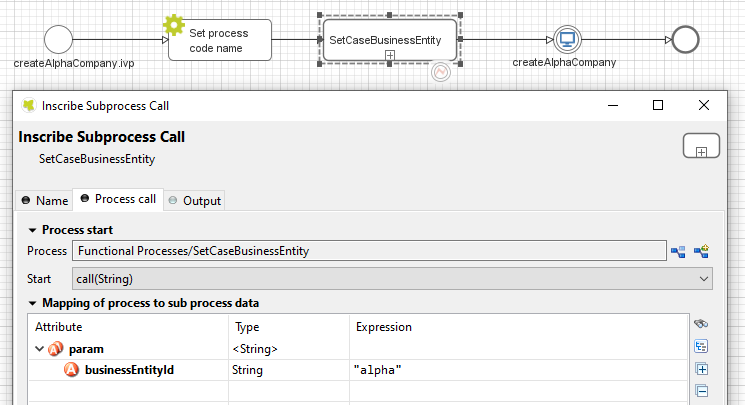Viewport: 745px width, 405px height.
Task: Select the createAlphaCompany.ivp start event circle
Action: (x=58, y=39)
